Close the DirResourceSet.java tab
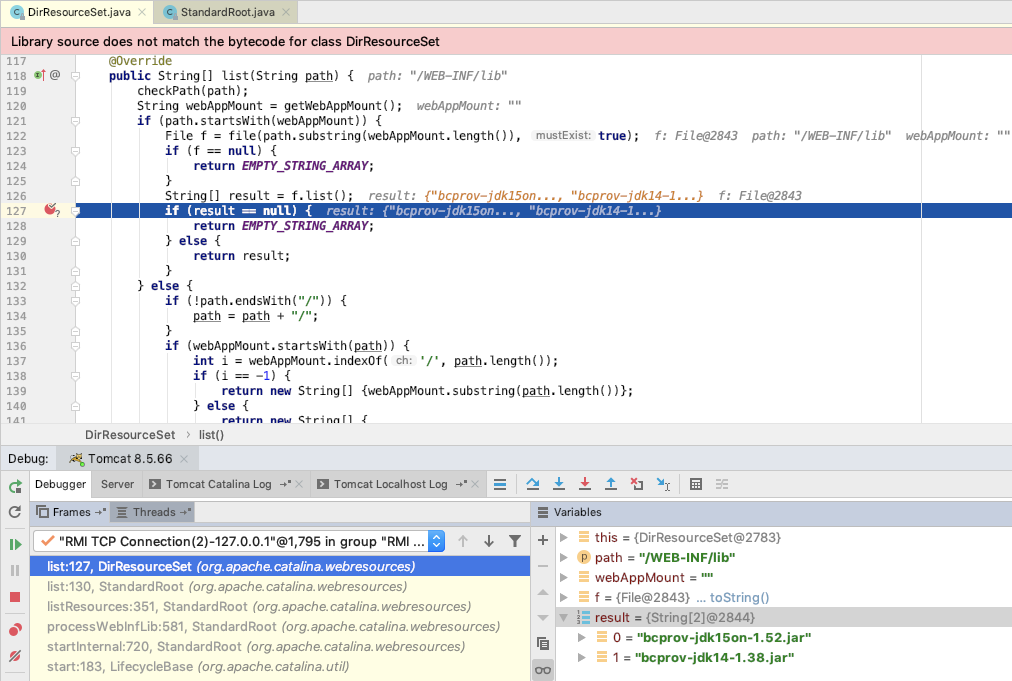 [x=142, y=12]
